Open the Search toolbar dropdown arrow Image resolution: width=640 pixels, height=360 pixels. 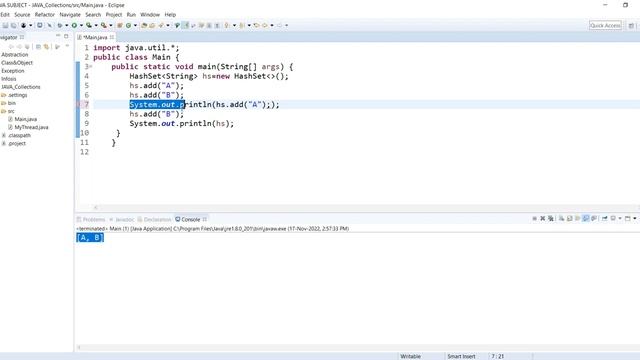pos(167,25)
